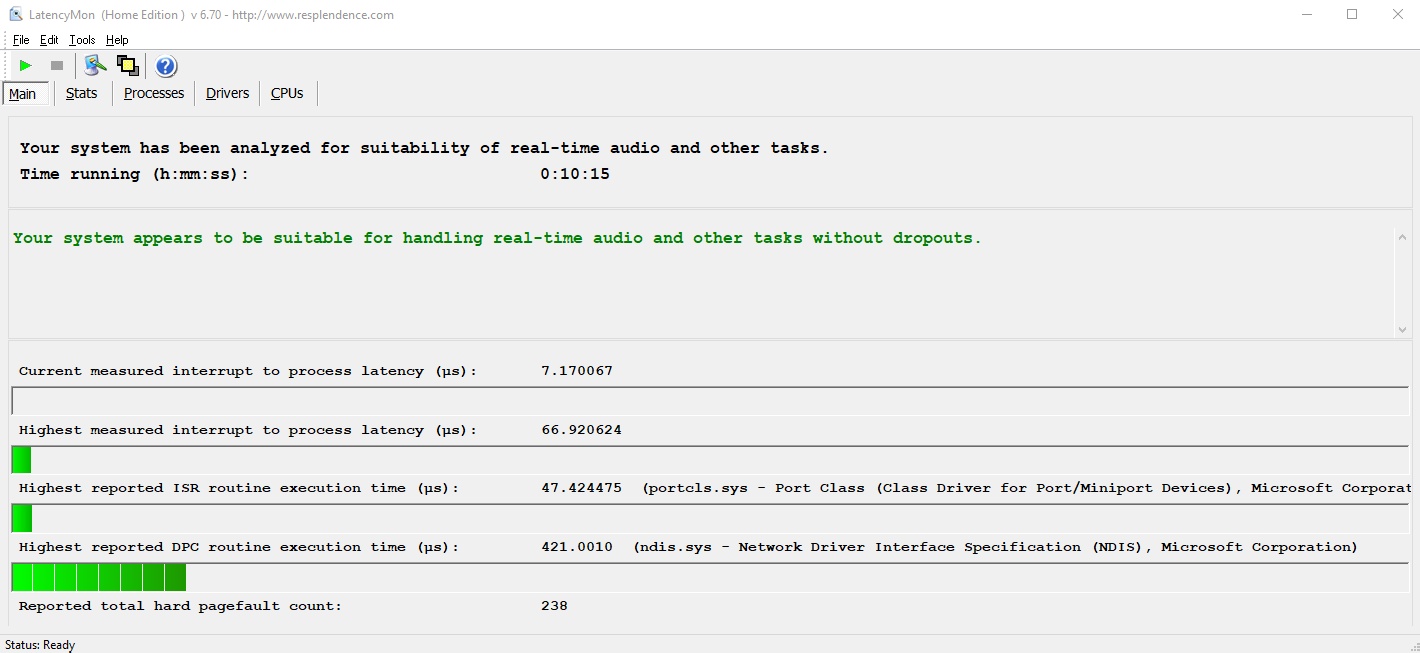
Task: Click the green suitability conclusion message
Action: [x=497, y=238]
